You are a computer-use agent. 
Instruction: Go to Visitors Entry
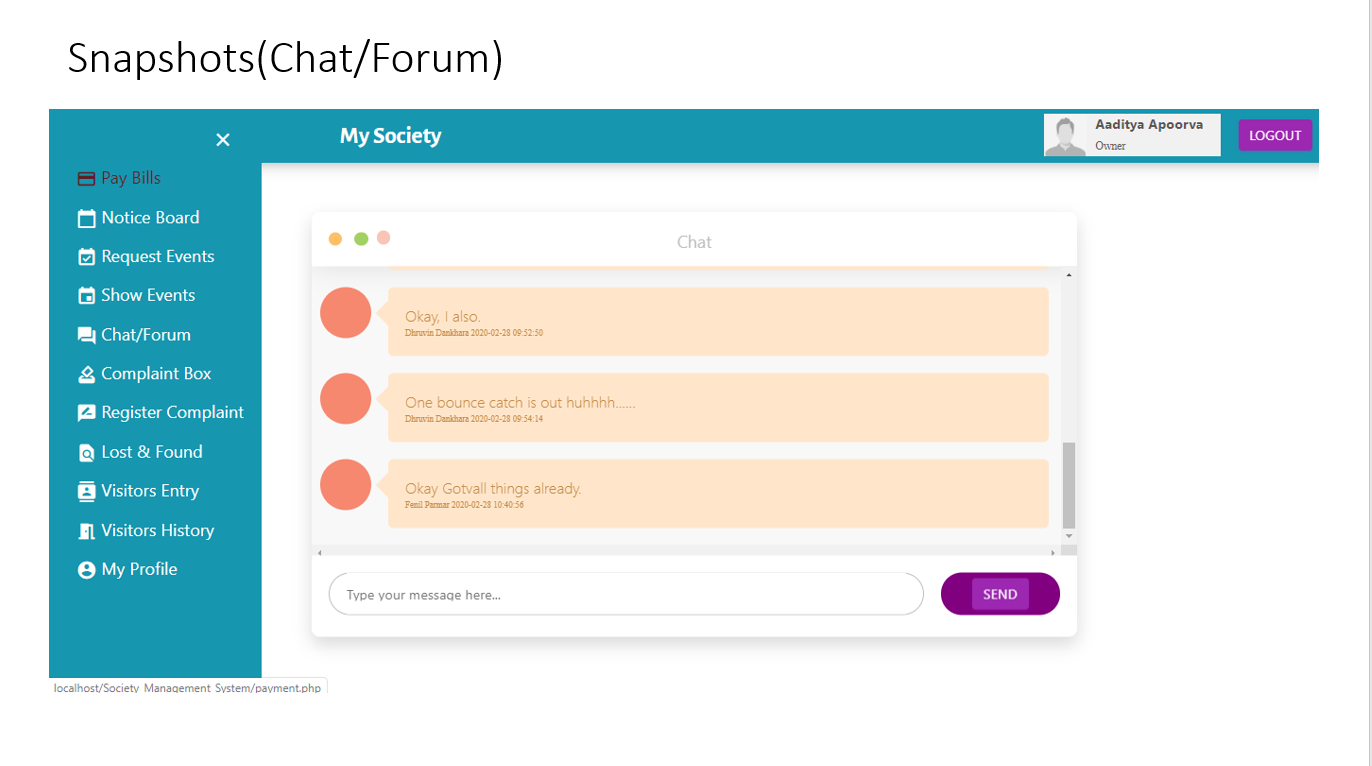pos(150,491)
